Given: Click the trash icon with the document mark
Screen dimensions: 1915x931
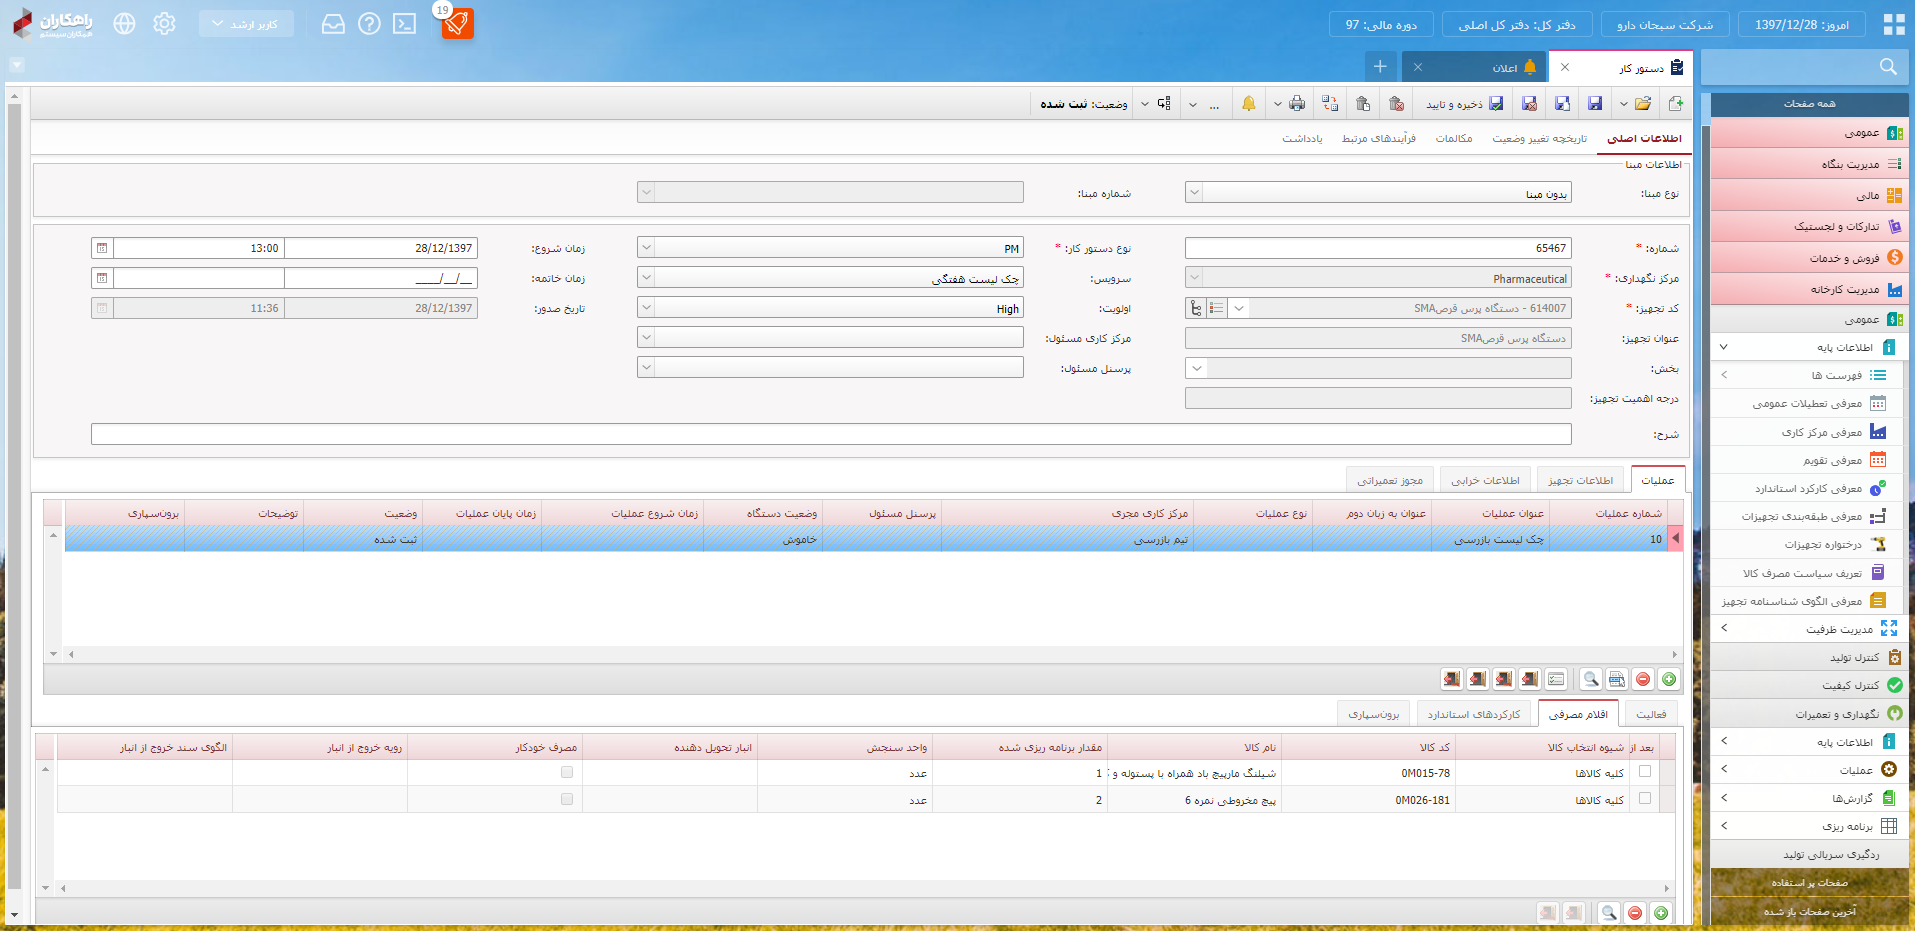Looking at the screenshot, I should [1363, 104].
